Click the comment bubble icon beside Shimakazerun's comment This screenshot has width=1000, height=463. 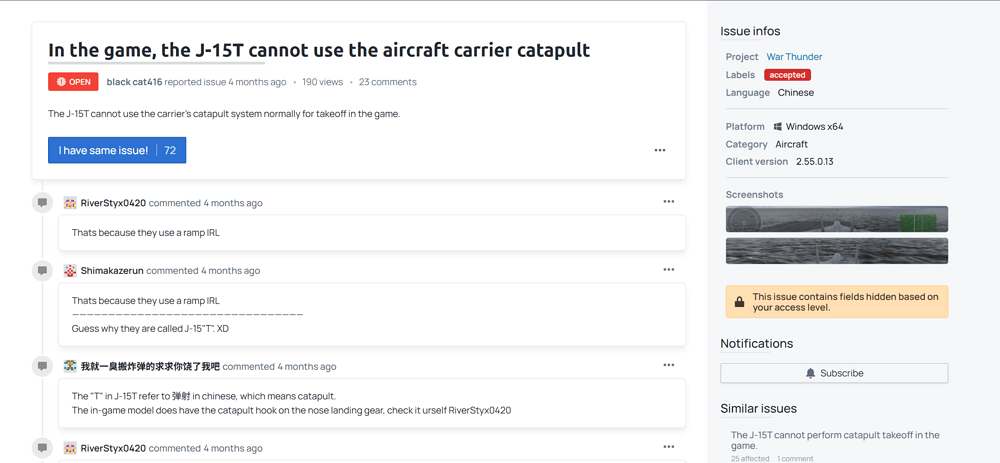(x=42, y=270)
